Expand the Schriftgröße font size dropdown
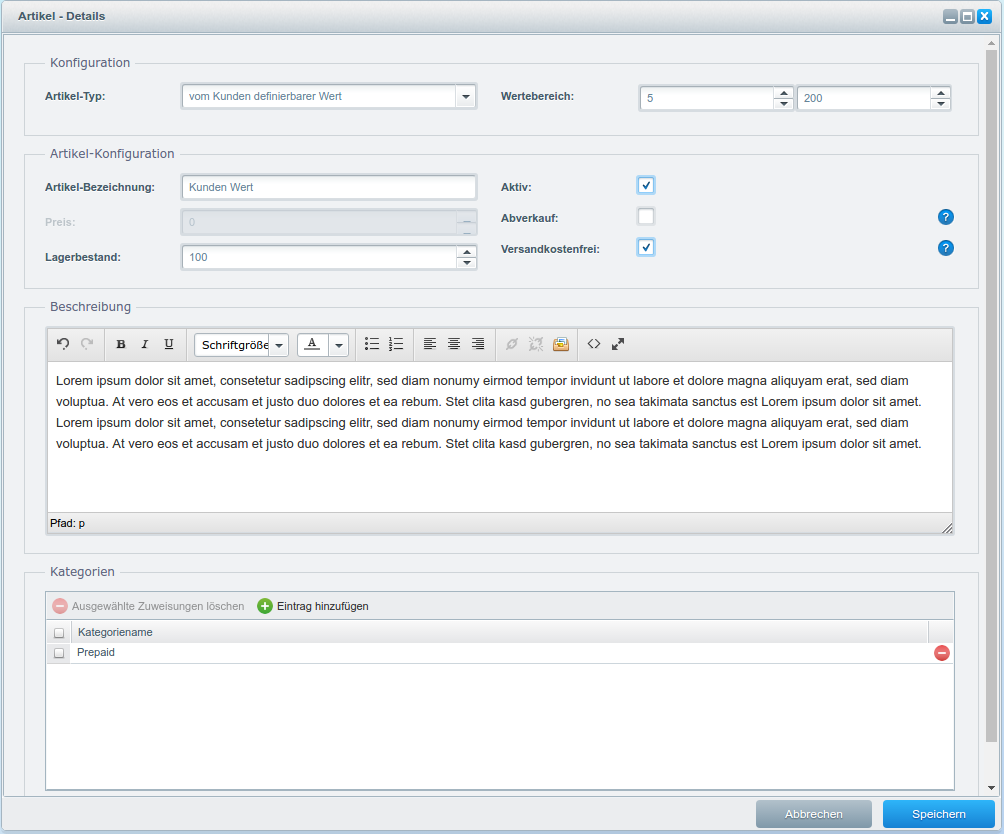 click(279, 345)
